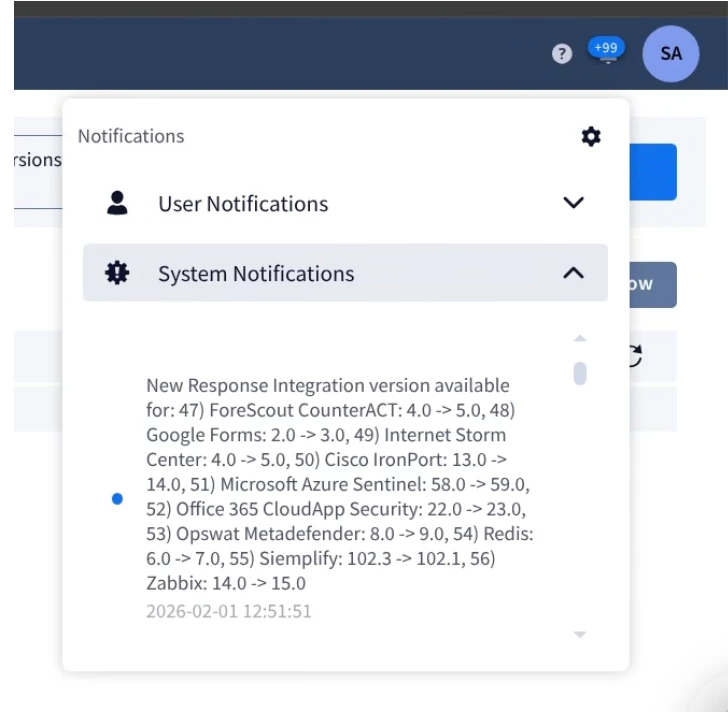Open the help question mark icon

562,54
